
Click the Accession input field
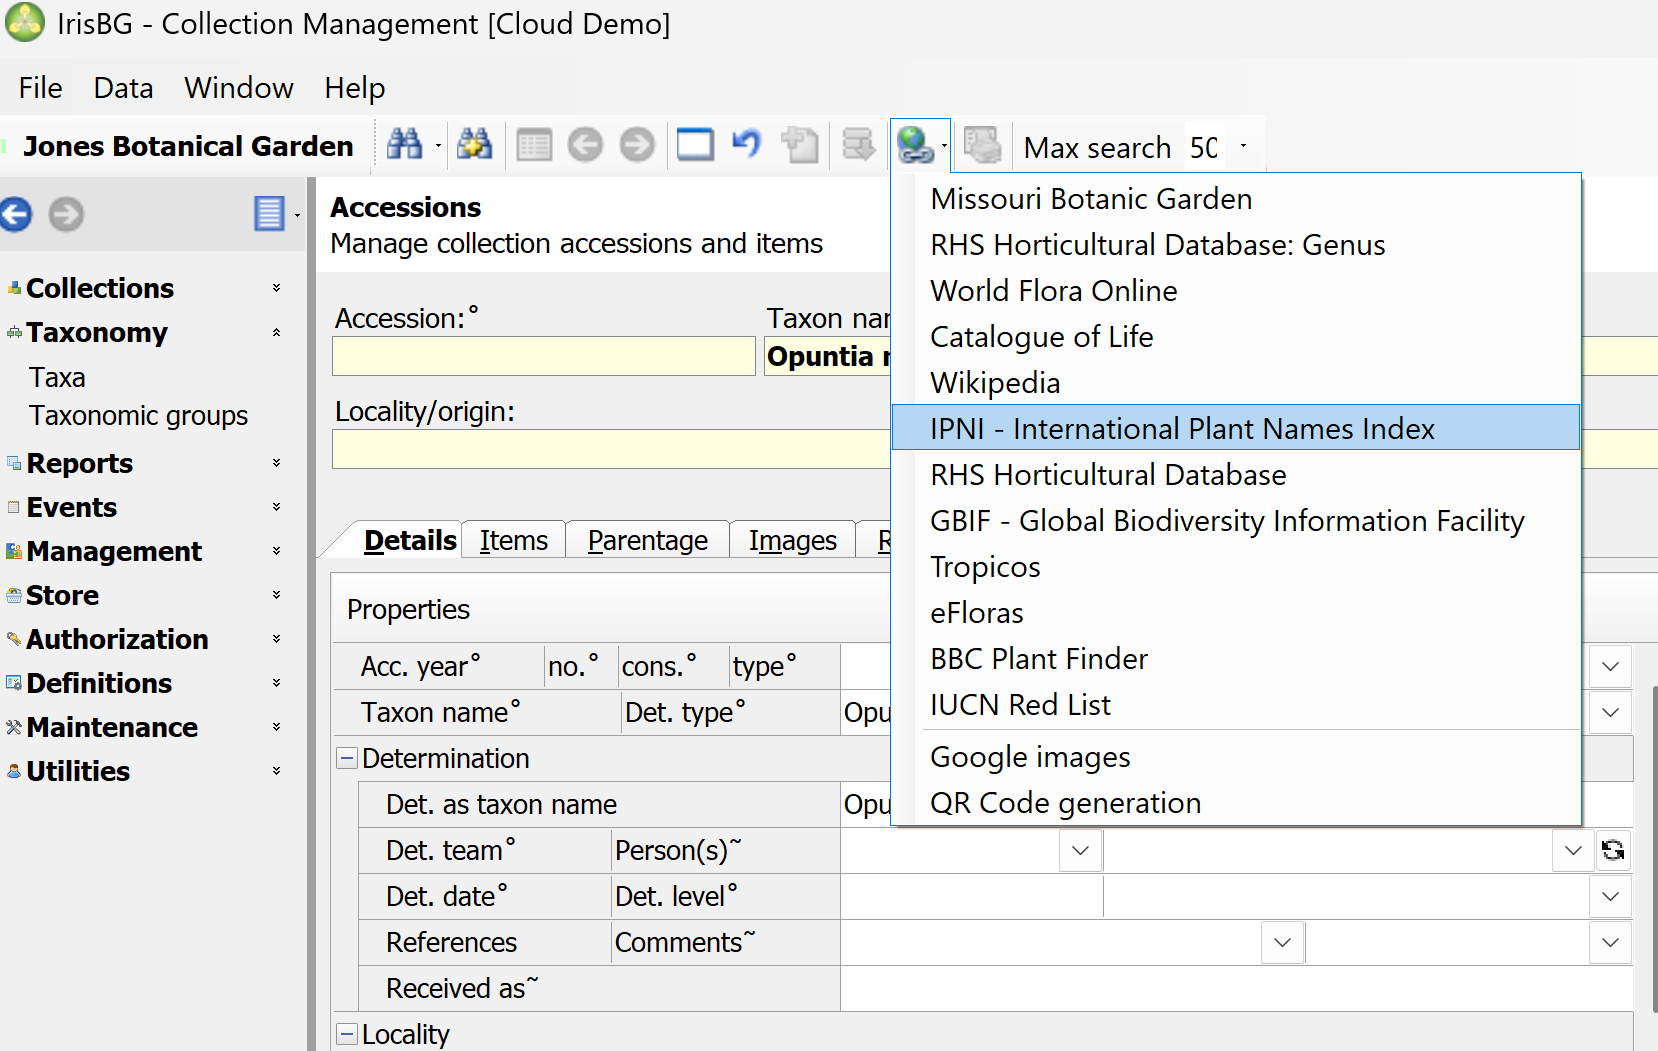click(x=543, y=356)
